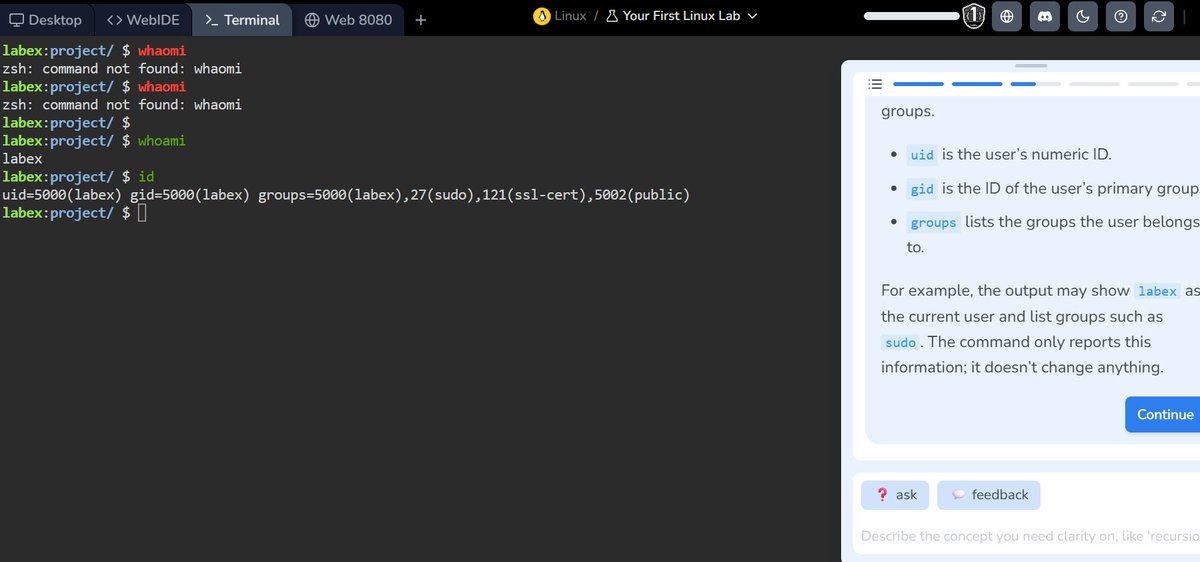Click the 'id' command in terminal
The height and width of the screenshot is (562, 1200).
[146, 177]
